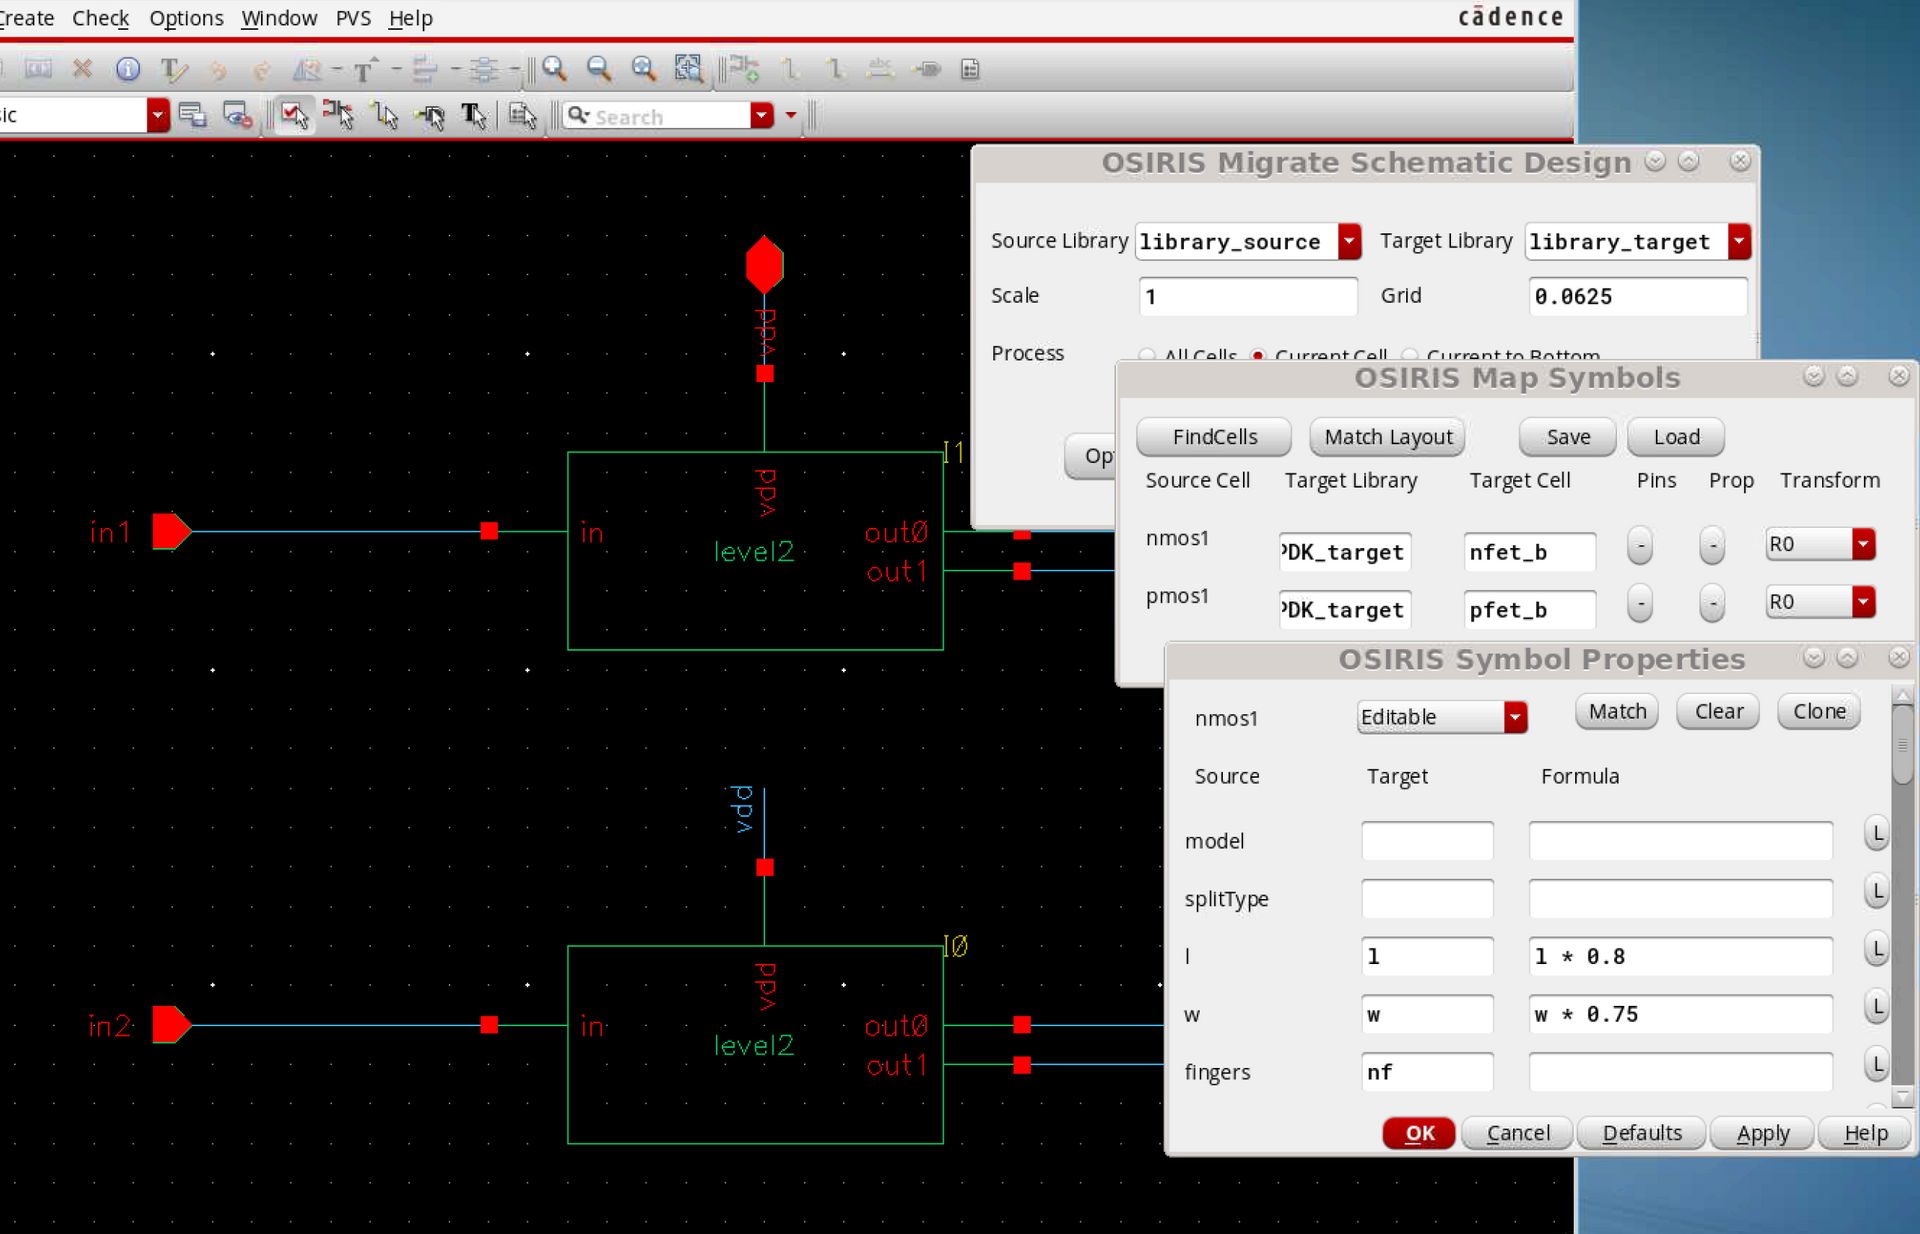1920x1234 pixels.
Task: Click the red OK button
Action: [1419, 1133]
